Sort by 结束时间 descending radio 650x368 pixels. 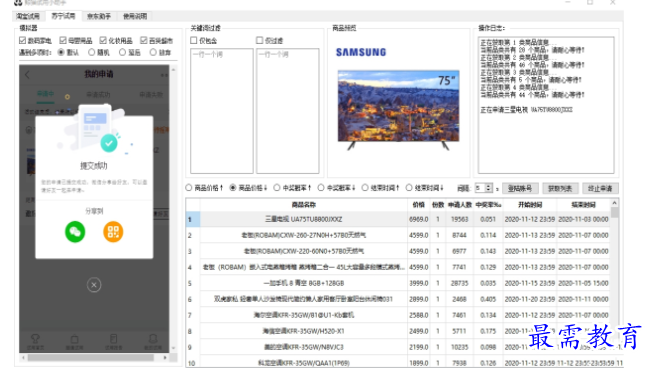(409, 188)
